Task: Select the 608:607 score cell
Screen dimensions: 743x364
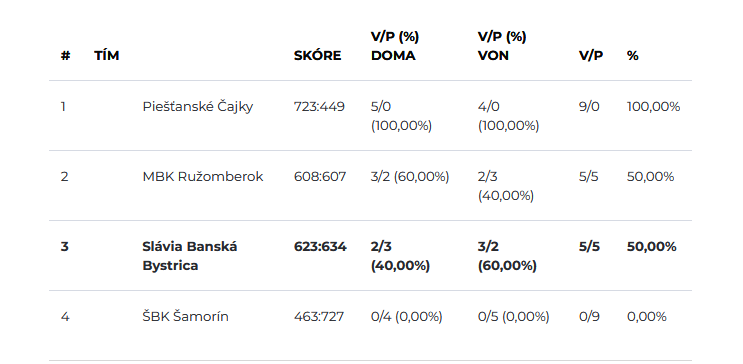Action: point(320,177)
